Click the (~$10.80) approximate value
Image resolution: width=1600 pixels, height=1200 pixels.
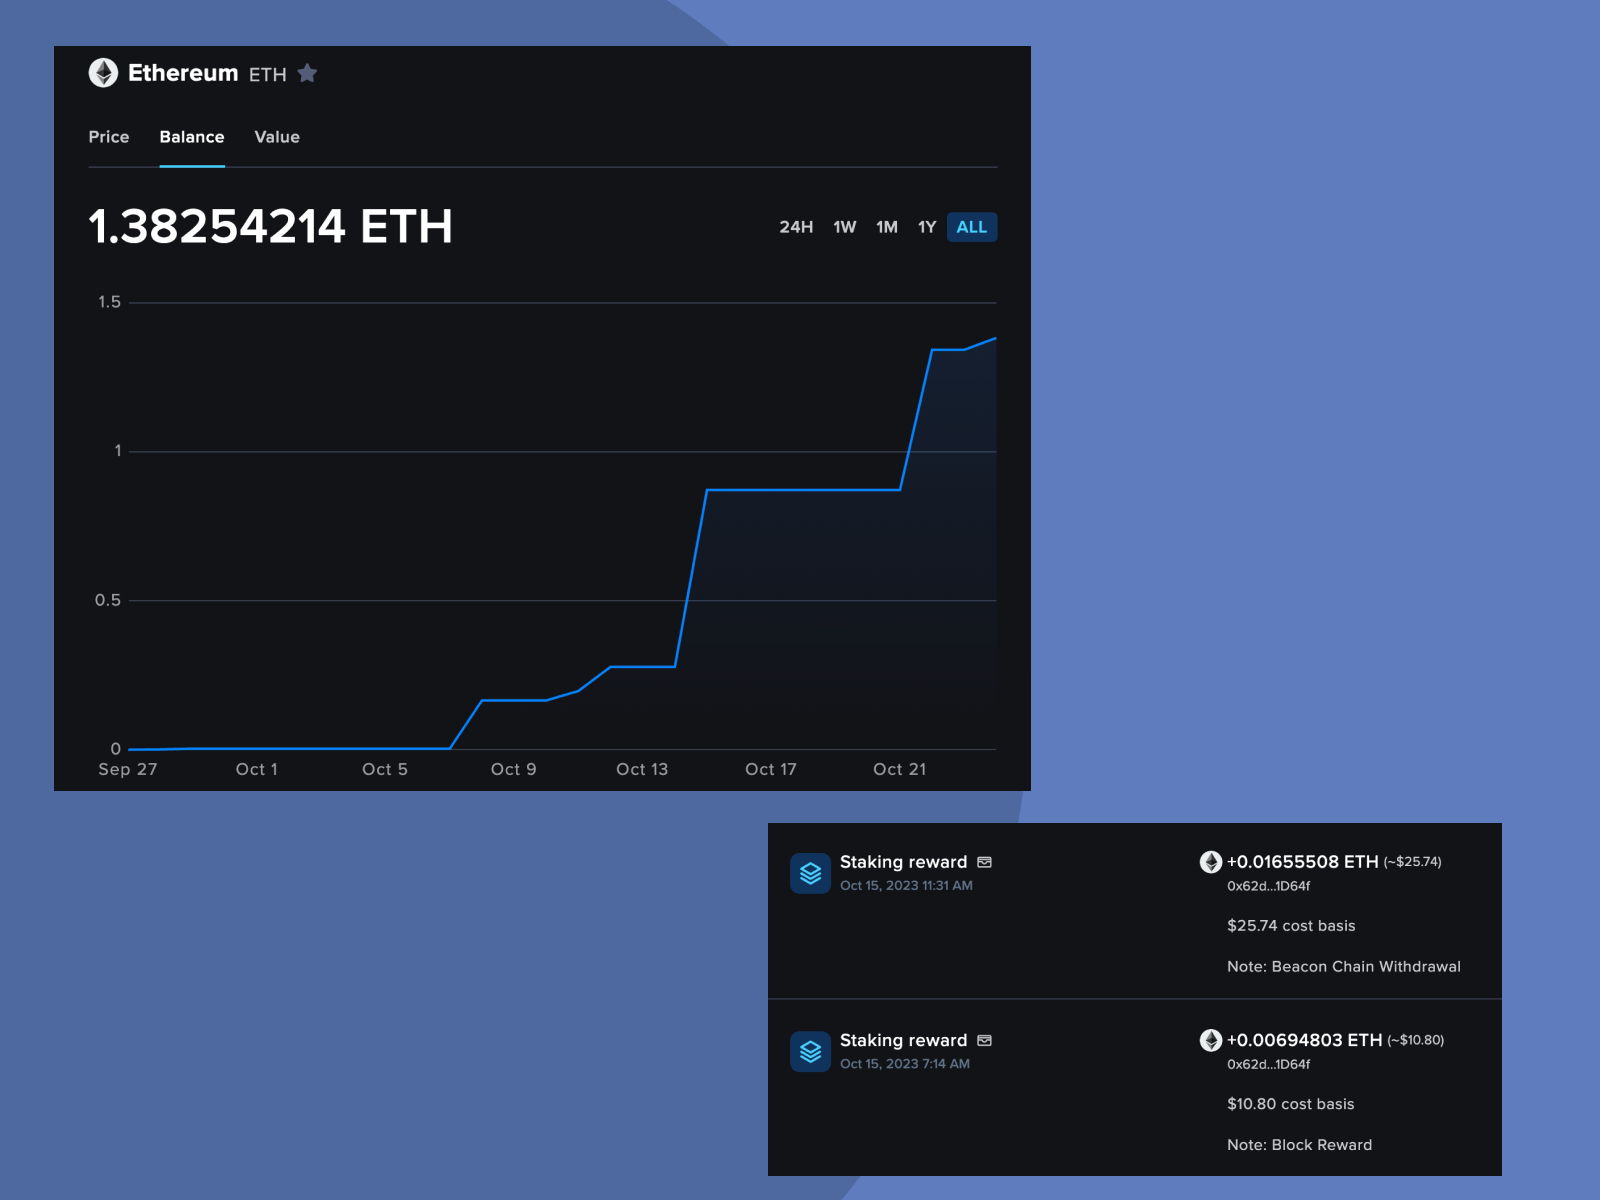[1416, 1040]
